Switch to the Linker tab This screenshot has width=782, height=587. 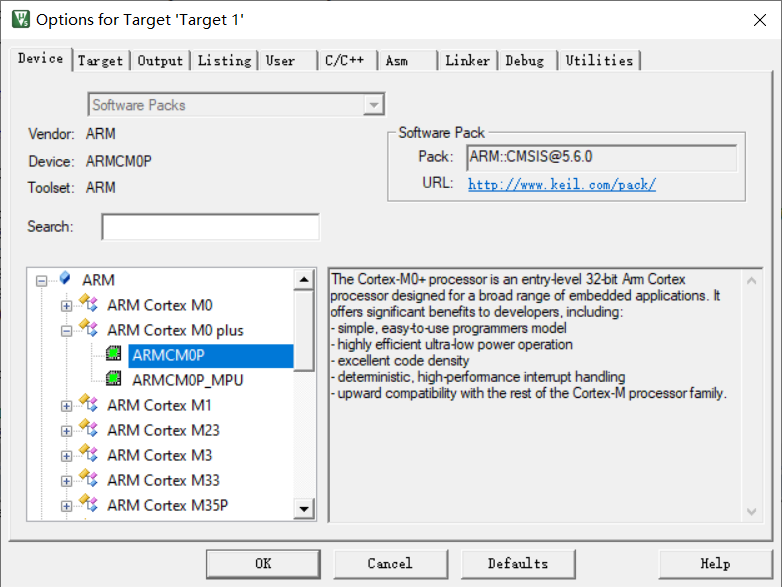[x=467, y=61]
